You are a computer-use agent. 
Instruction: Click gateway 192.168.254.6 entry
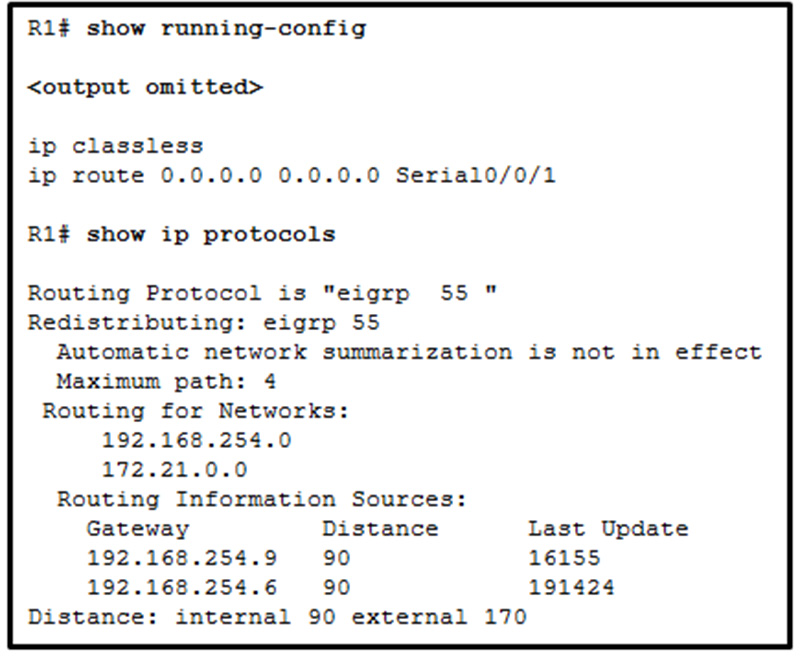point(182,588)
